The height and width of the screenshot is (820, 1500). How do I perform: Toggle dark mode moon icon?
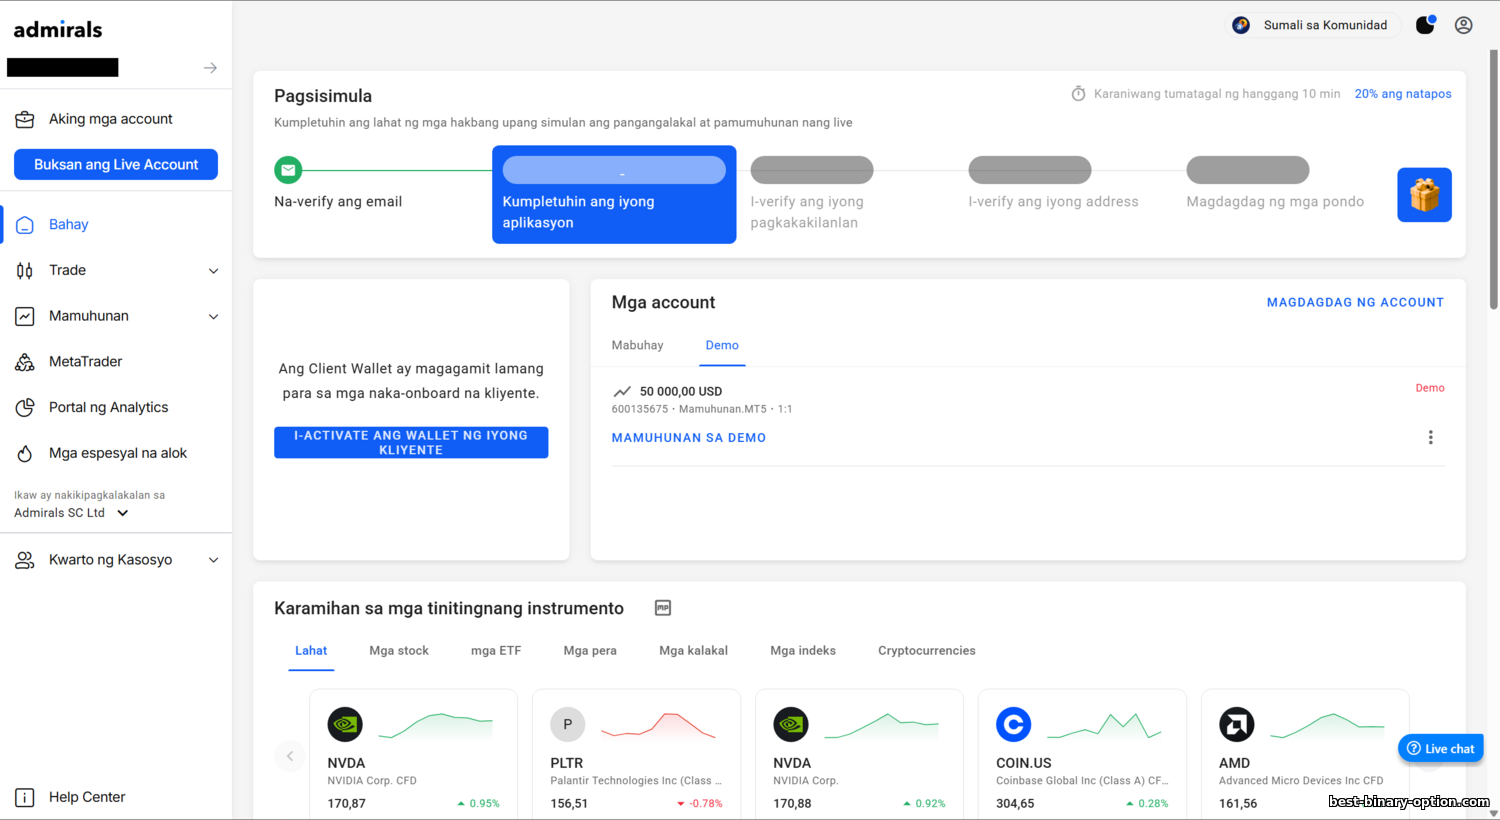coord(1425,25)
